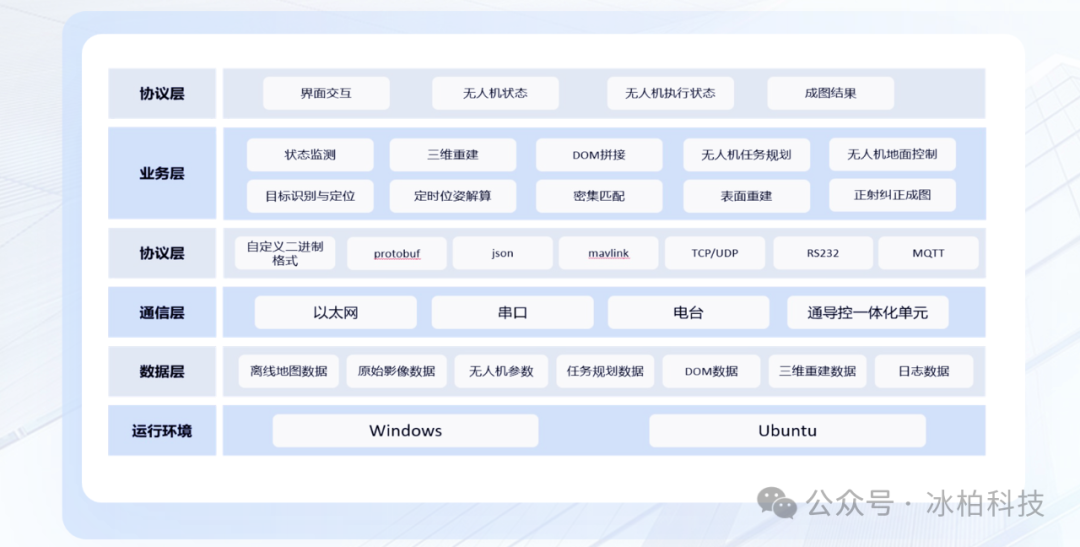The image size is (1080, 547).
Task: Choose the 无人机任务规划 module
Action: click(746, 155)
